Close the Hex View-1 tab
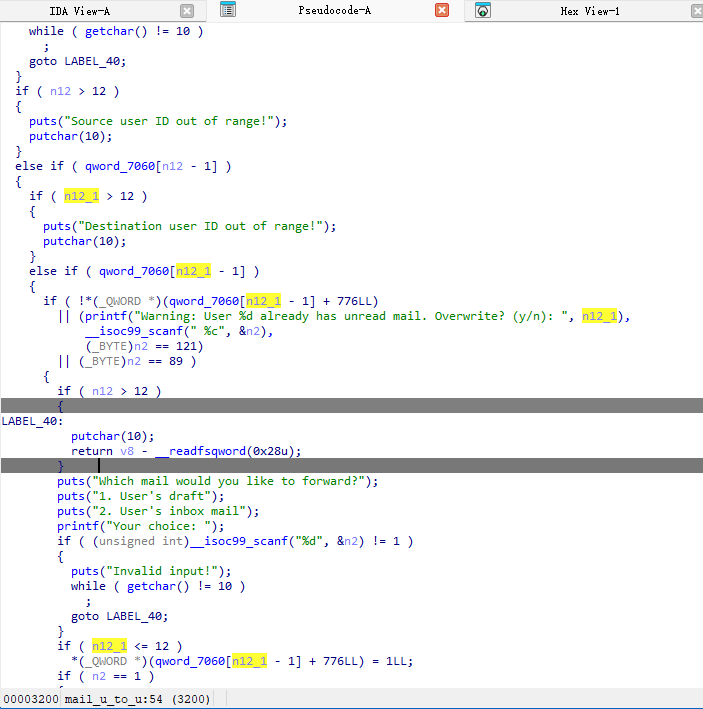This screenshot has height=709, width=703. [697, 11]
